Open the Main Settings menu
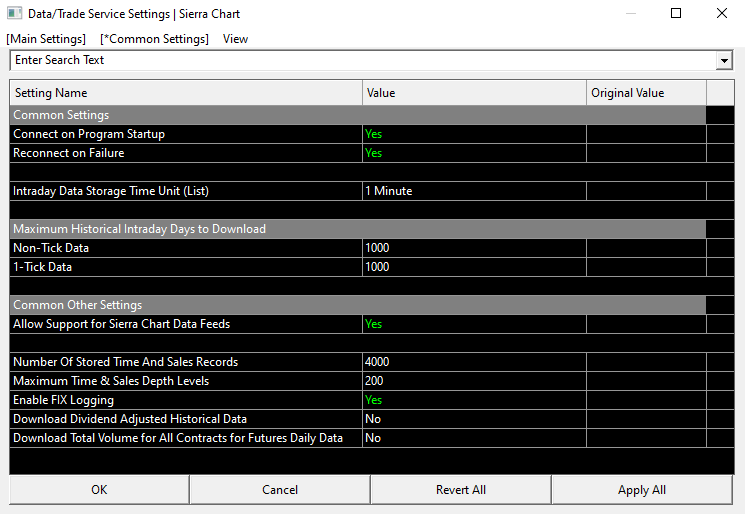The height and width of the screenshot is (514, 745). pos(46,39)
